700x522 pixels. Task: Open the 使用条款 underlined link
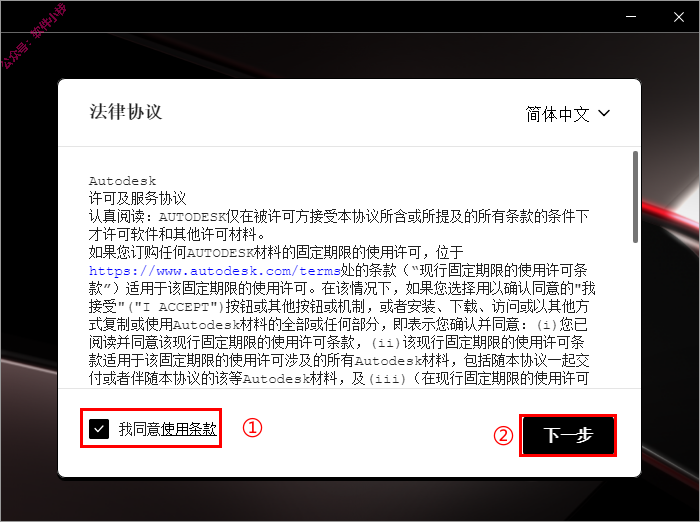(x=188, y=429)
